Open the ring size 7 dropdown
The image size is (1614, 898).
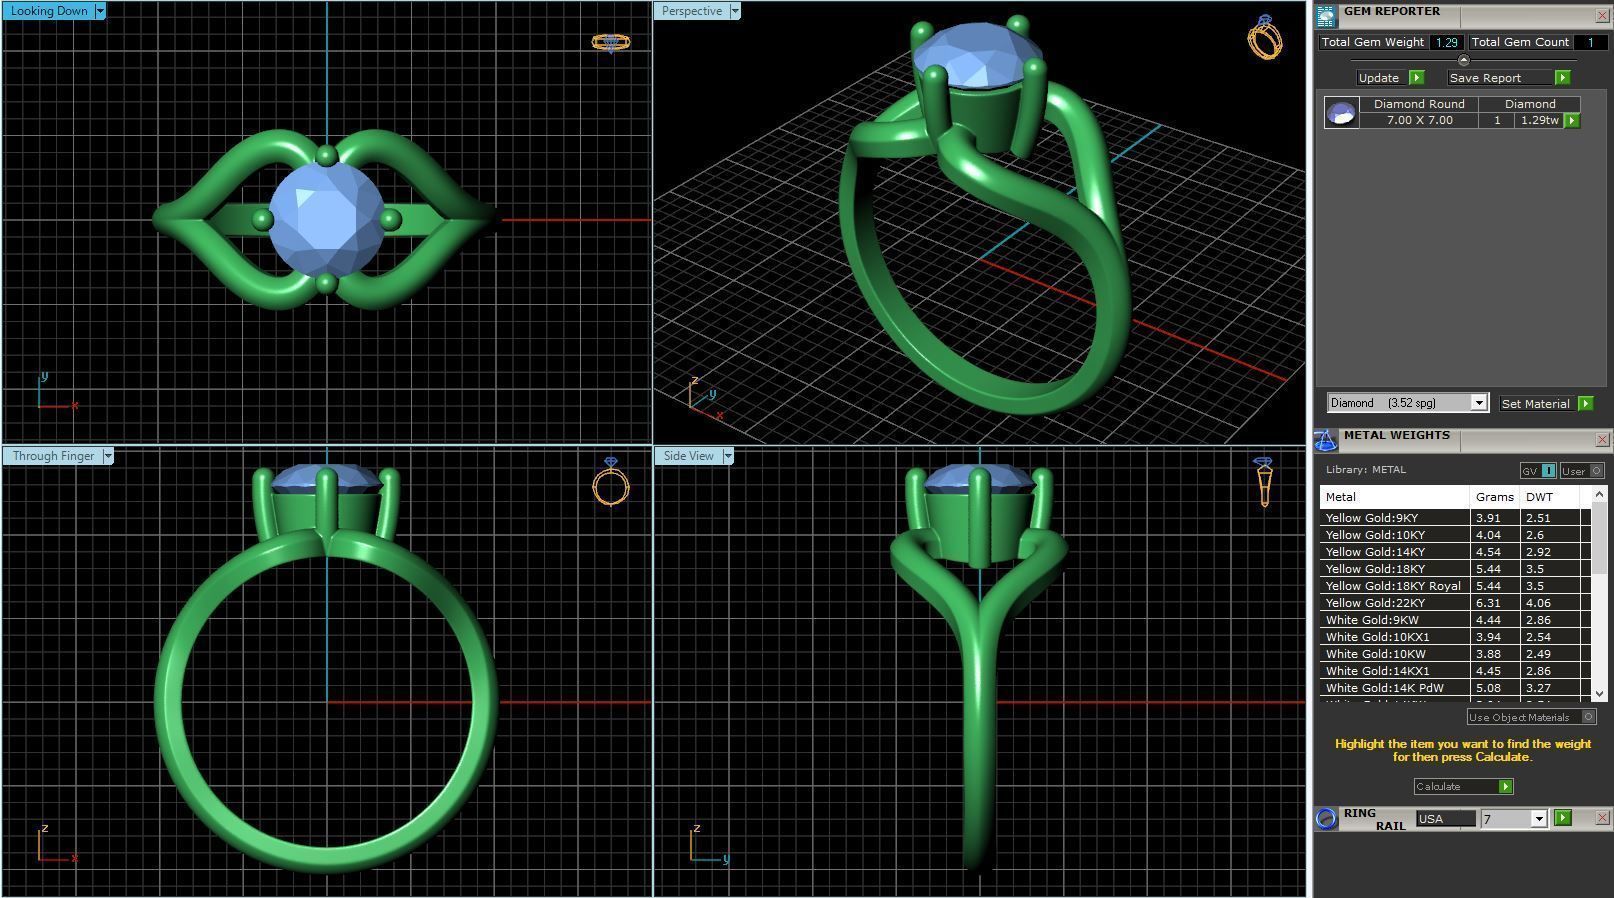1538,819
